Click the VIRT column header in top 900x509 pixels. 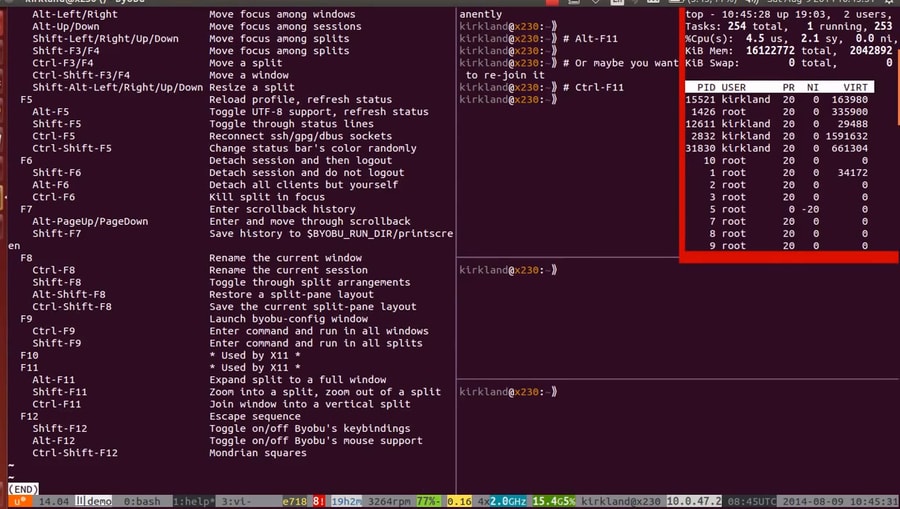(855, 87)
